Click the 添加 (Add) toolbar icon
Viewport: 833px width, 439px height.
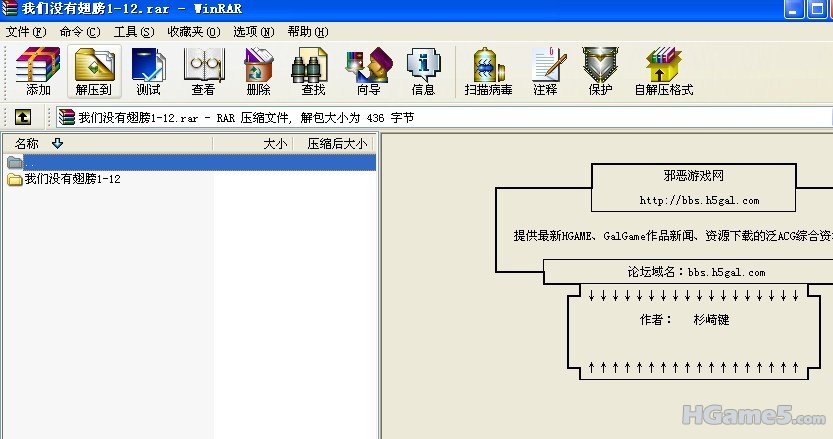38,71
